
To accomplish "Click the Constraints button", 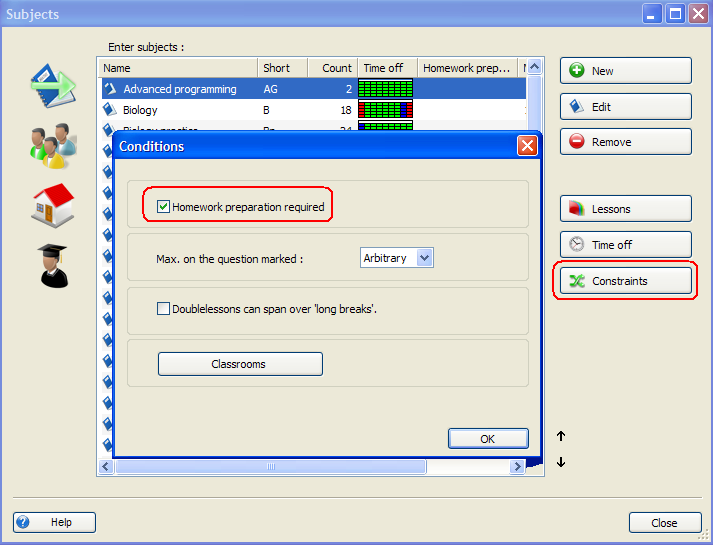I will (x=625, y=281).
